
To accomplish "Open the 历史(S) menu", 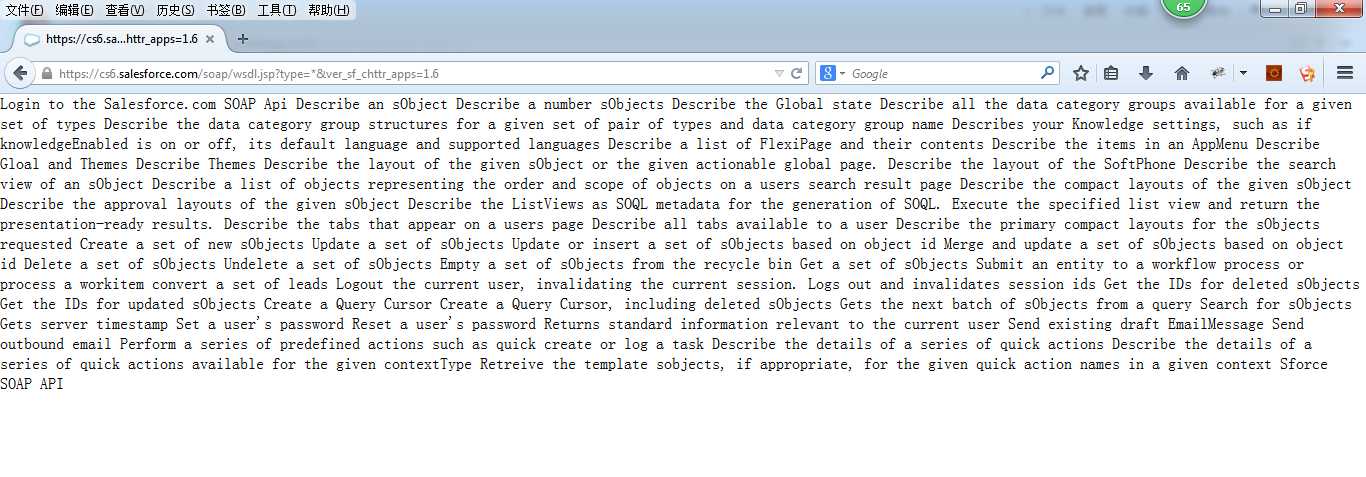I will coord(176,10).
